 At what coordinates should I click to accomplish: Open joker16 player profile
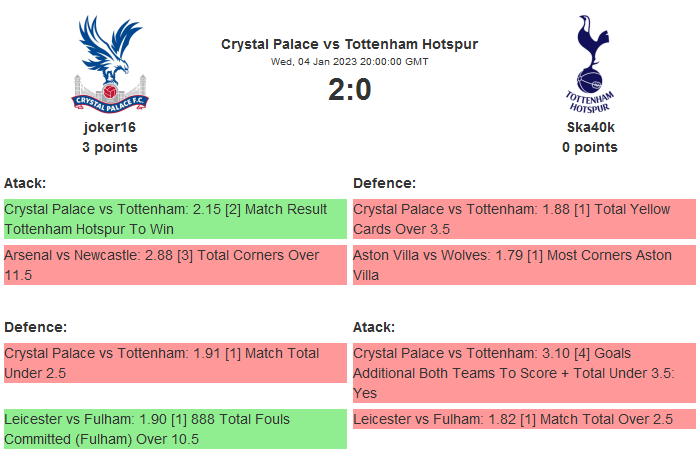point(110,127)
